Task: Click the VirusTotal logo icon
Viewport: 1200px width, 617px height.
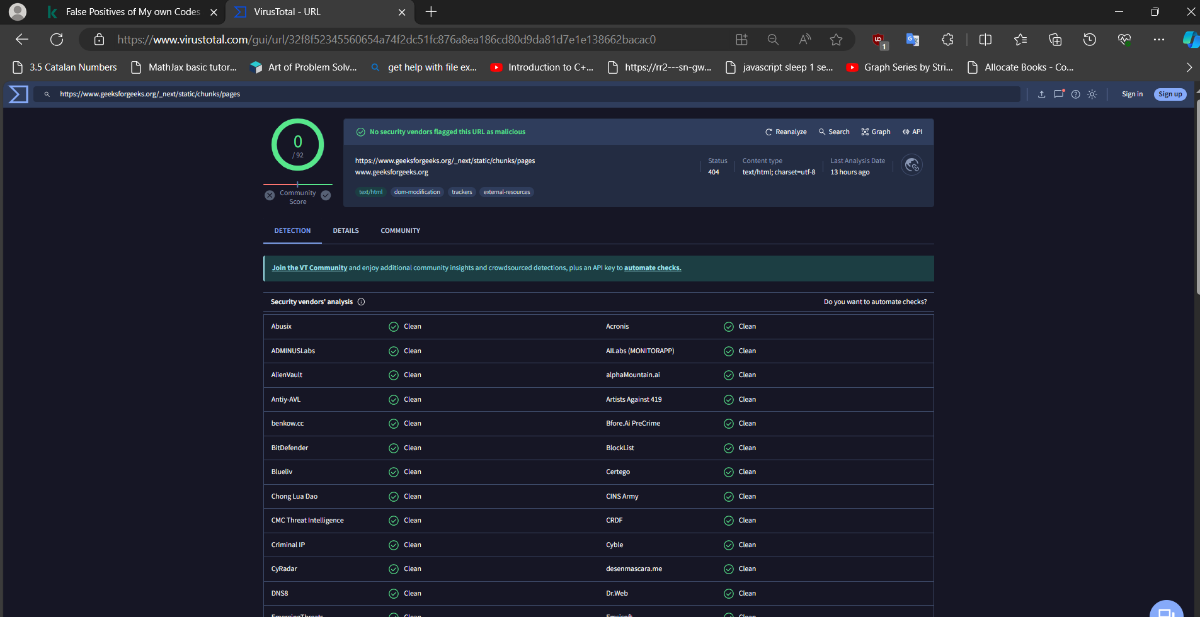Action: pos(18,94)
